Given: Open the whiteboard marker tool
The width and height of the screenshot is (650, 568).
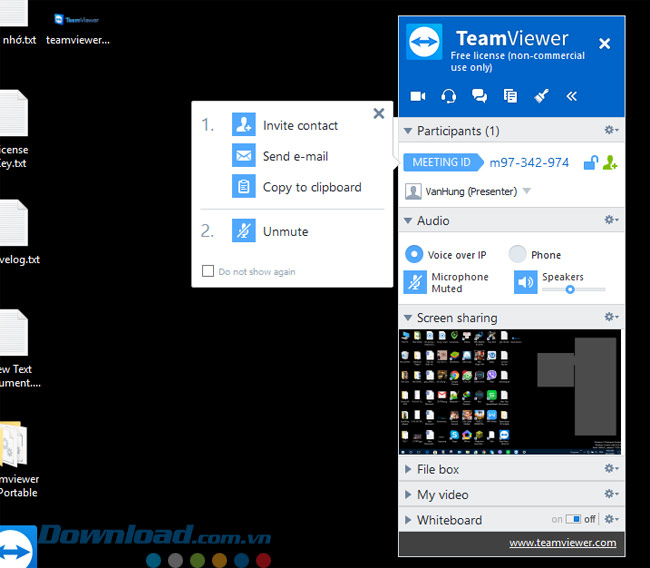Looking at the screenshot, I should [541, 96].
